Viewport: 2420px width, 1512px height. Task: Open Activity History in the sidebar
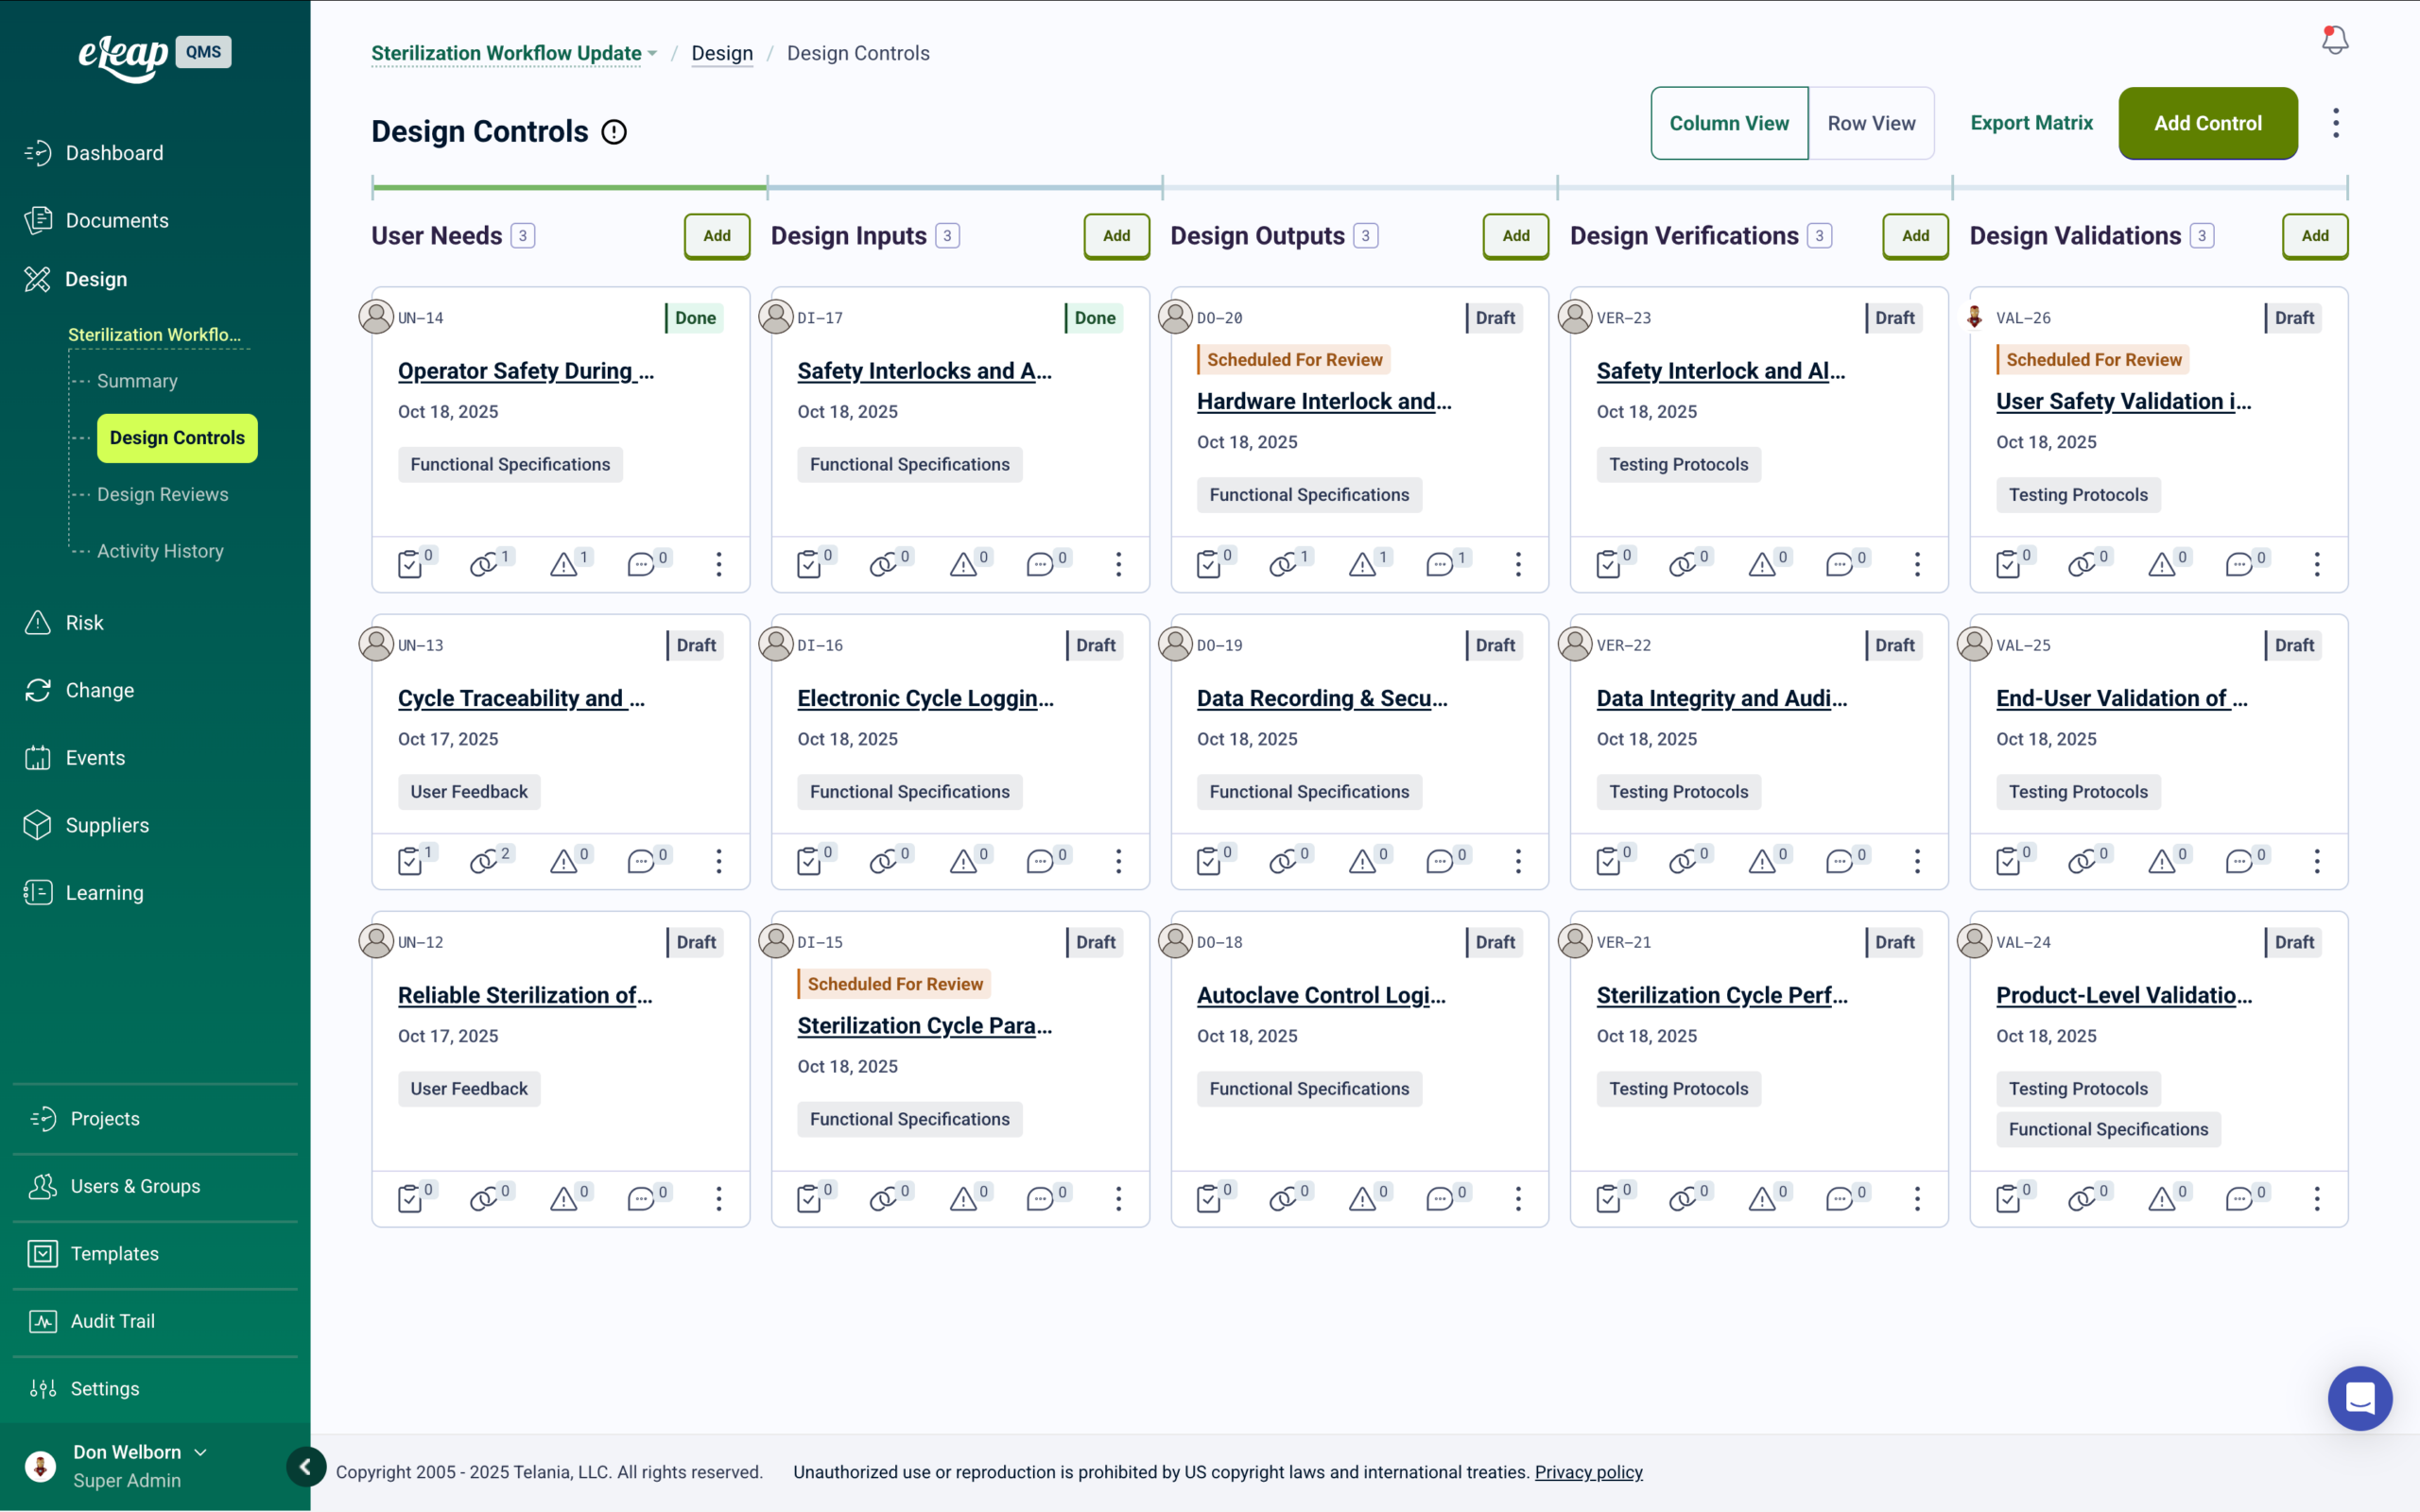point(160,551)
